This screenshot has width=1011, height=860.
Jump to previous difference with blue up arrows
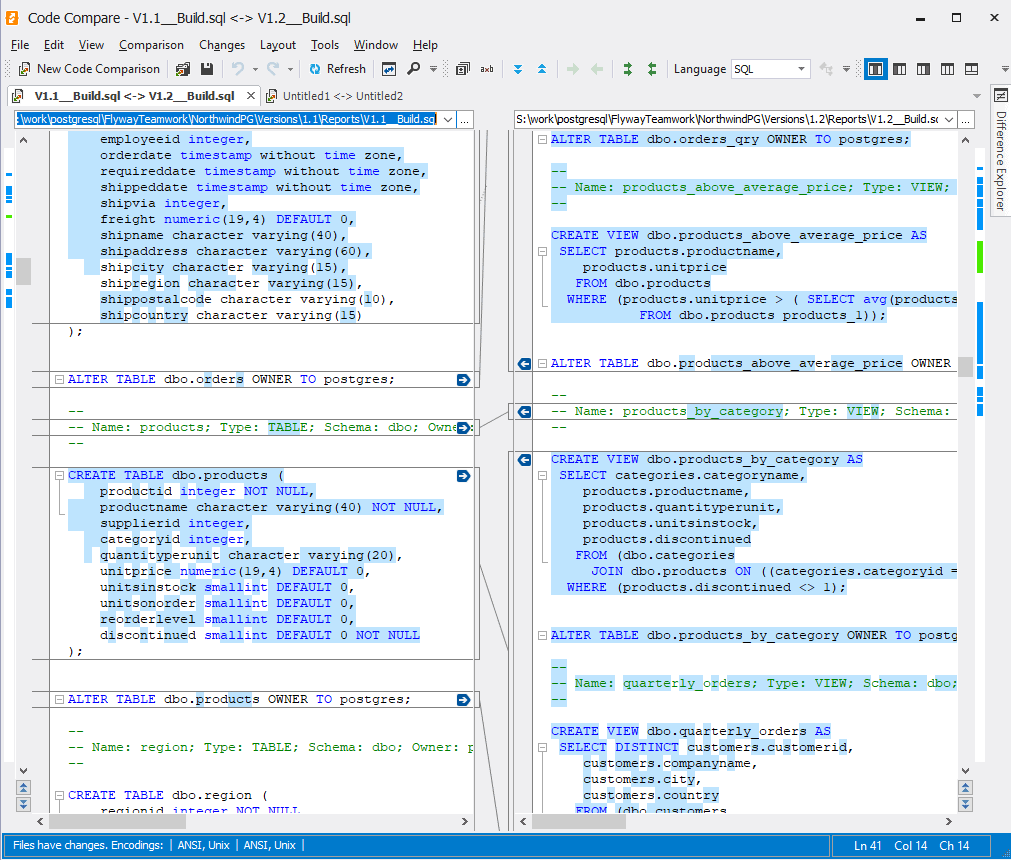(542, 69)
